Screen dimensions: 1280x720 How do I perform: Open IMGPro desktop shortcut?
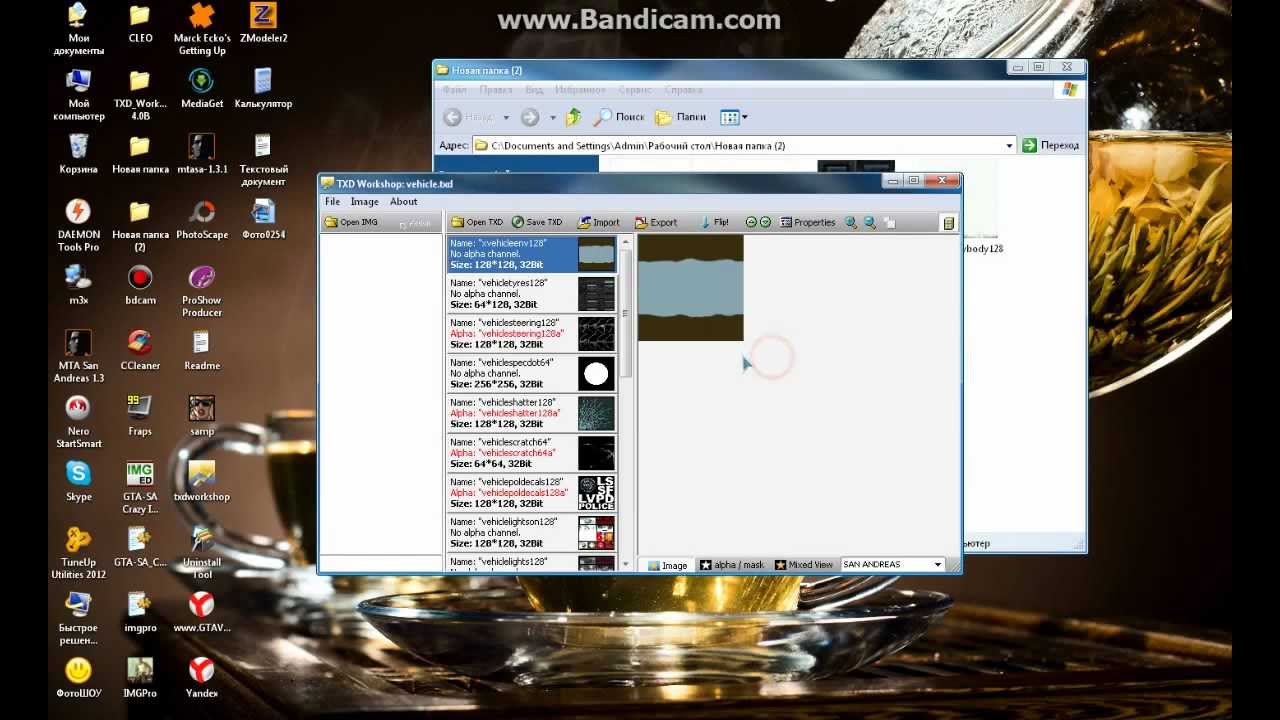coord(140,678)
